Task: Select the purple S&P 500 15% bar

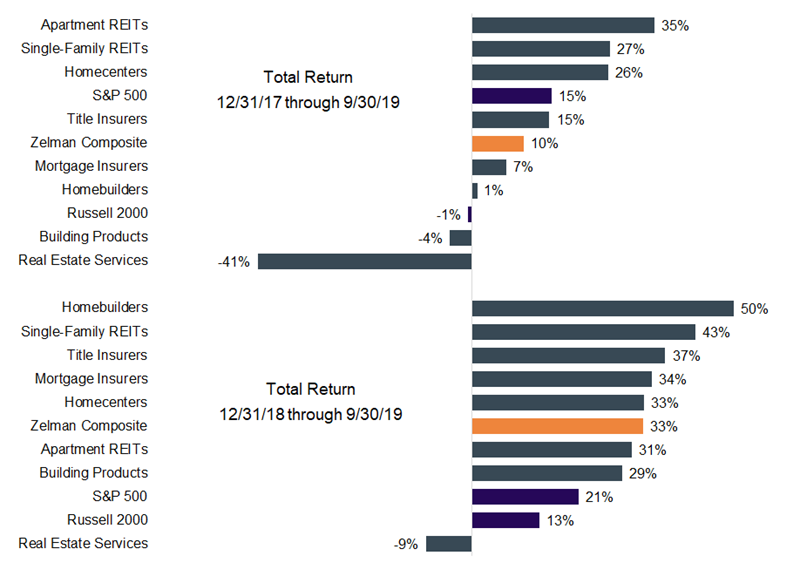Action: [x=512, y=96]
